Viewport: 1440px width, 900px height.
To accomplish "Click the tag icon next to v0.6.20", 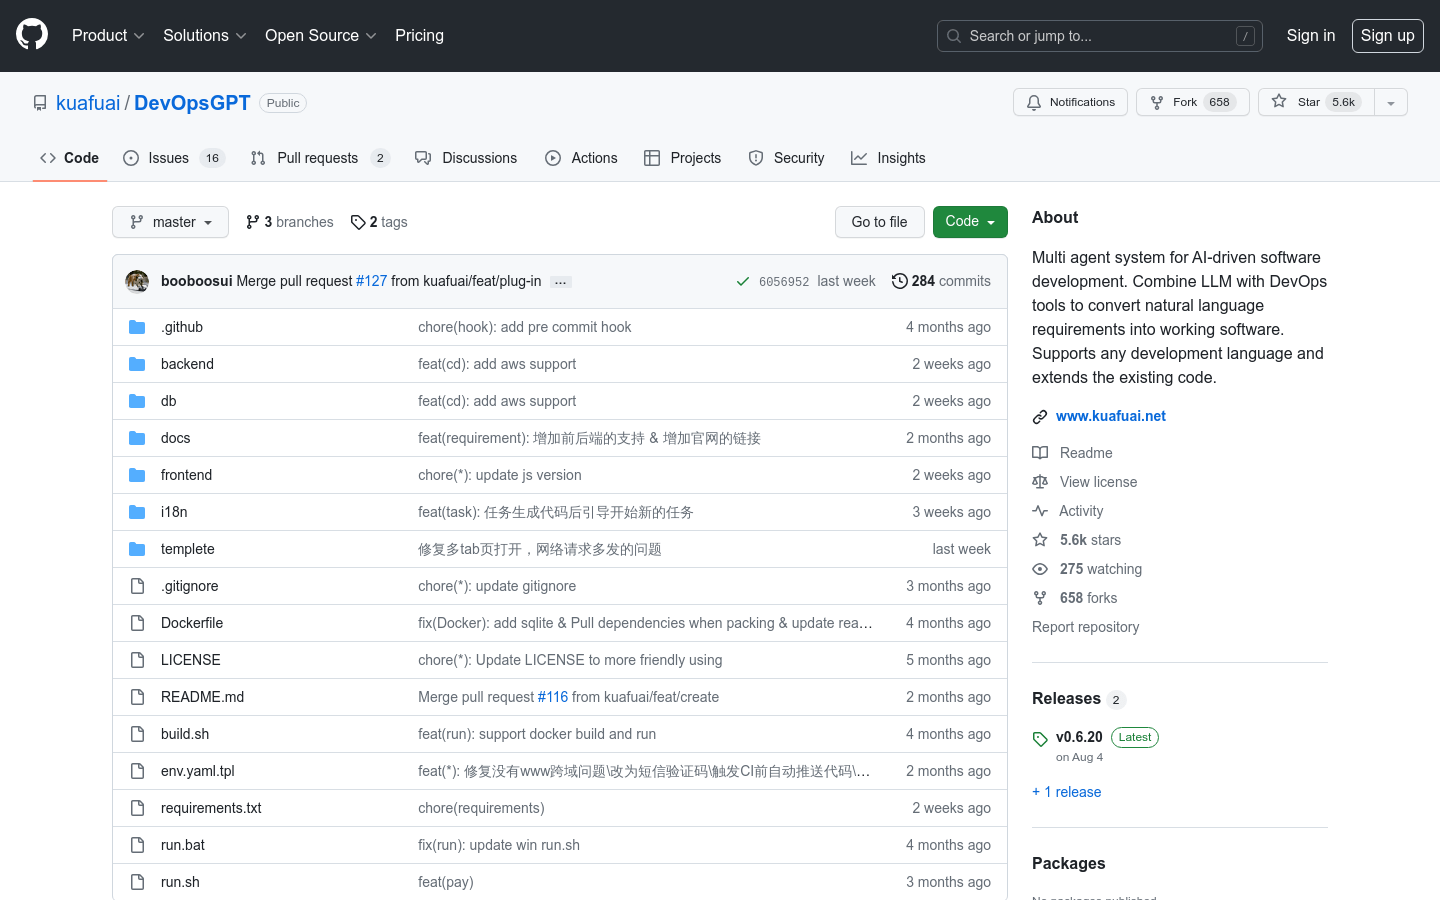I will (x=1040, y=738).
